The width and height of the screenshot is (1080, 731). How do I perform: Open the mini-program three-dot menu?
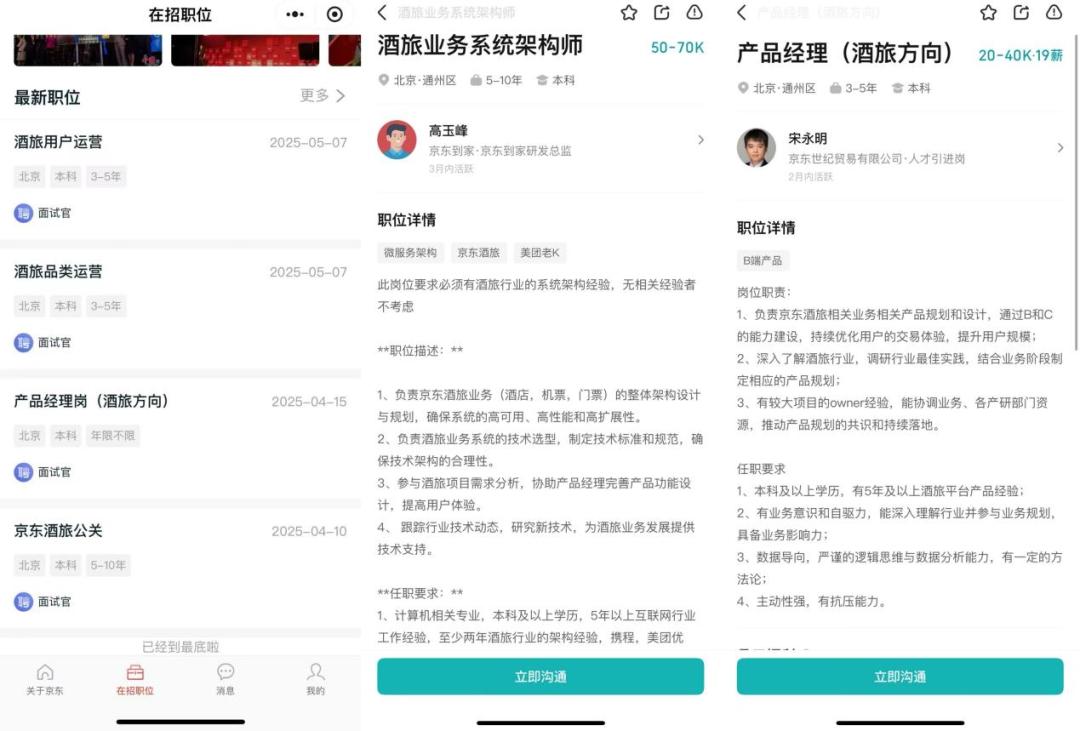click(x=295, y=14)
